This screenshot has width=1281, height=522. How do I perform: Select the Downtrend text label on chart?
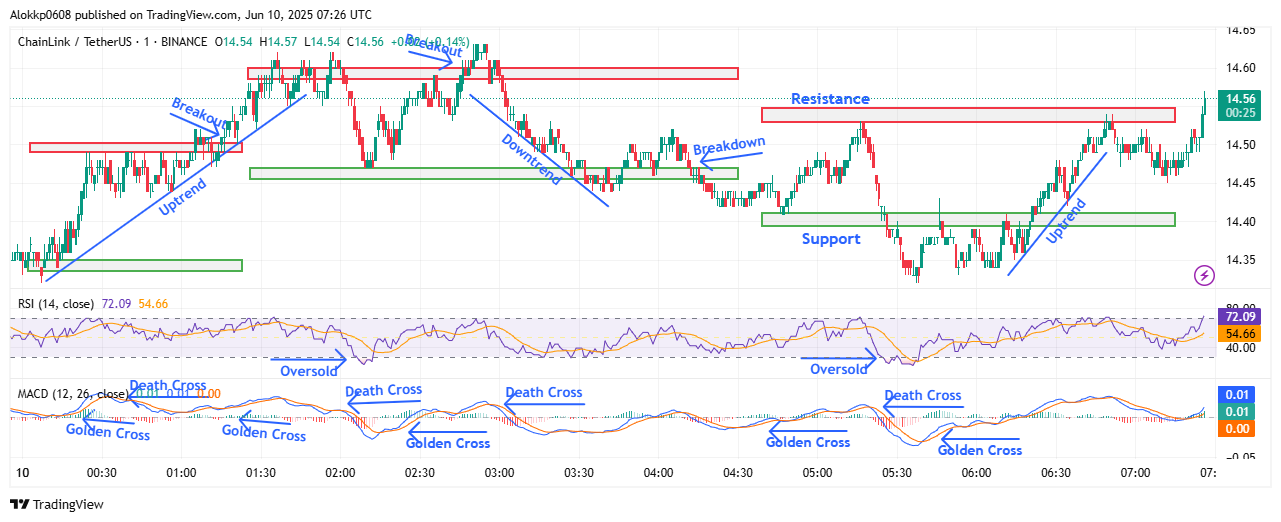[x=531, y=158]
